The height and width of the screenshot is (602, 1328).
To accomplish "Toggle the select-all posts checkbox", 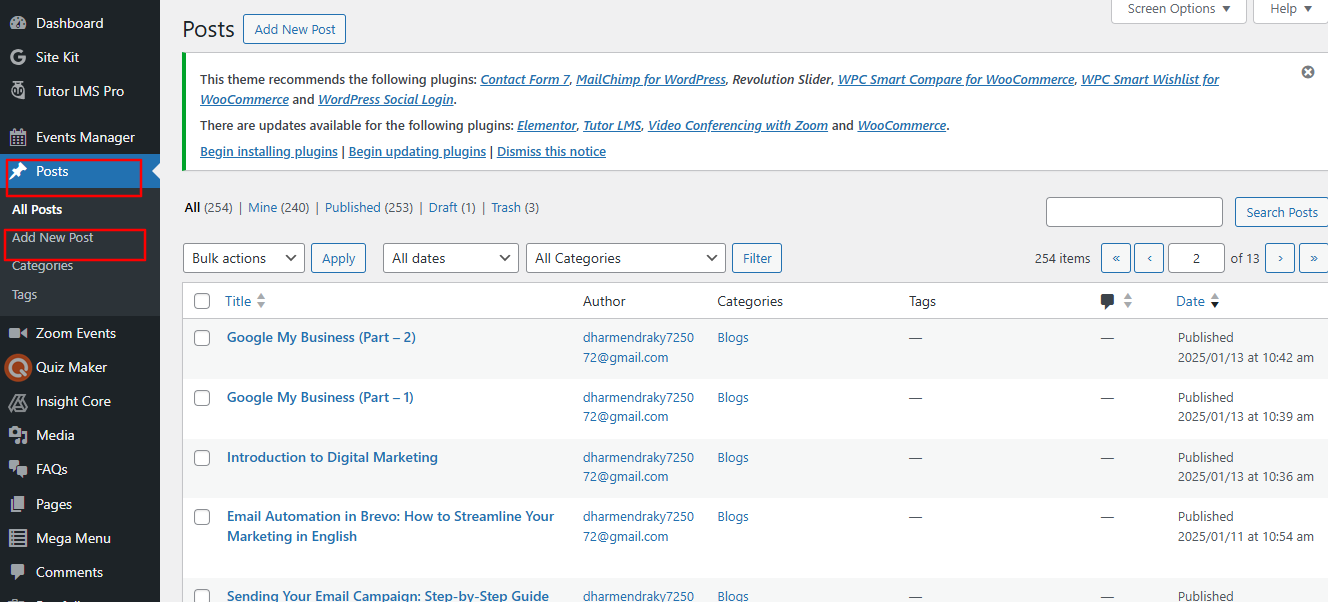I will [202, 301].
